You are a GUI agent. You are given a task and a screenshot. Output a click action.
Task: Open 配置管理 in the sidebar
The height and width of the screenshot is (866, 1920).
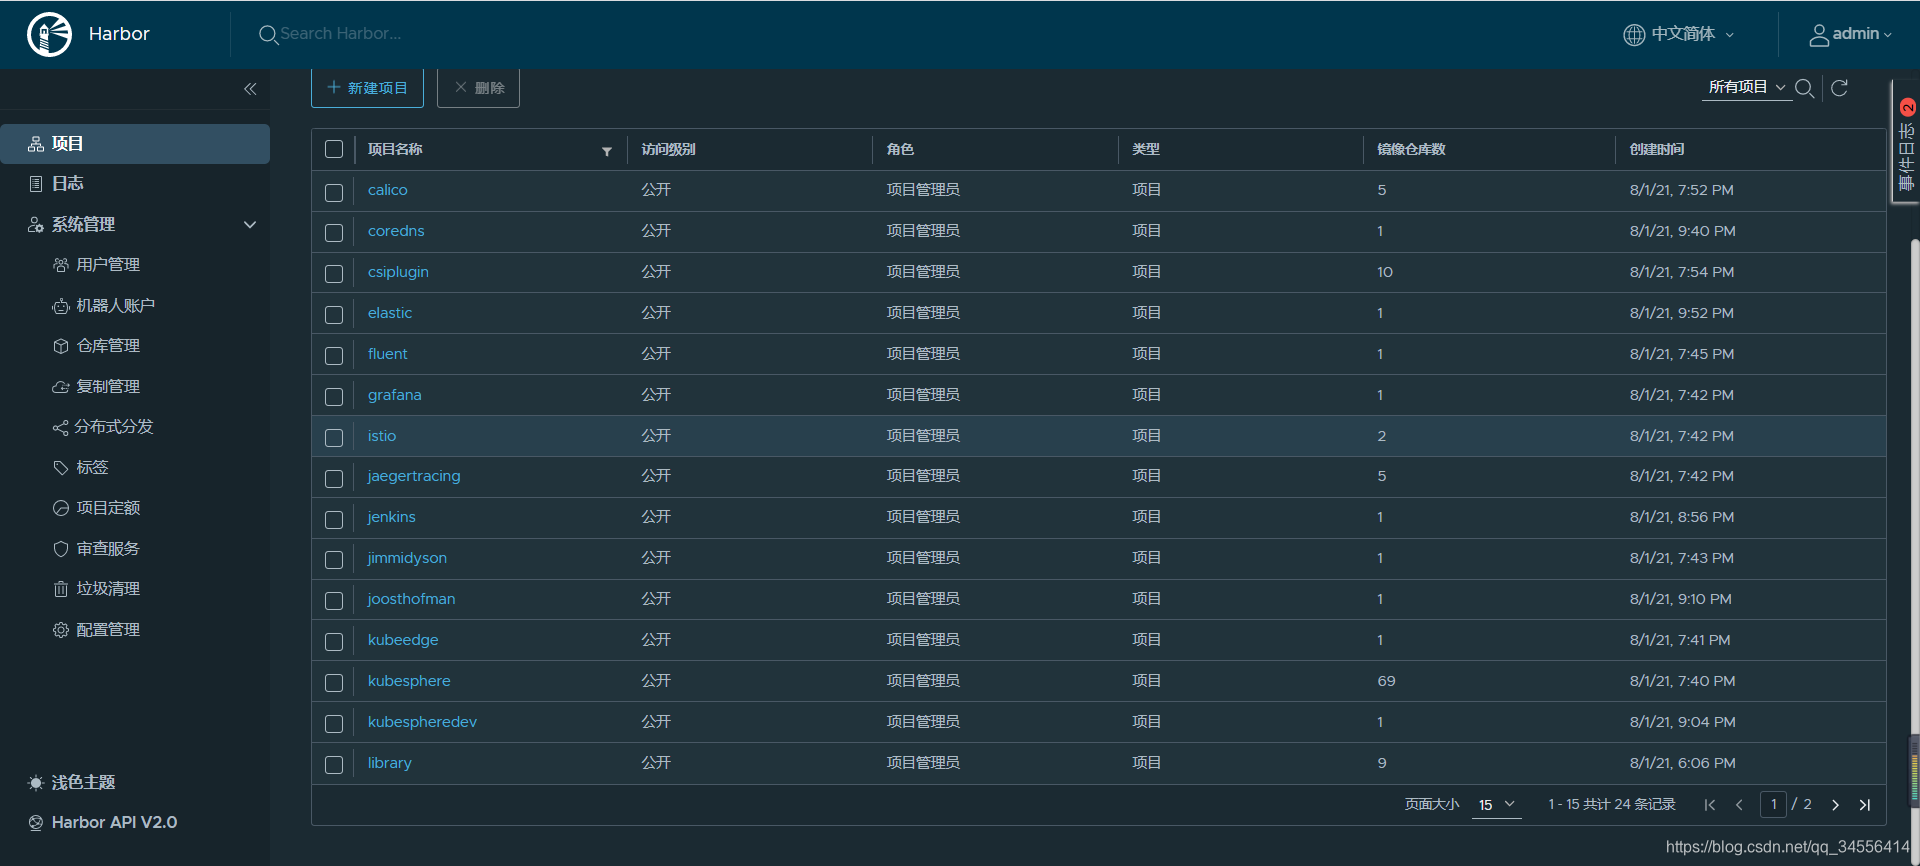coord(108,630)
